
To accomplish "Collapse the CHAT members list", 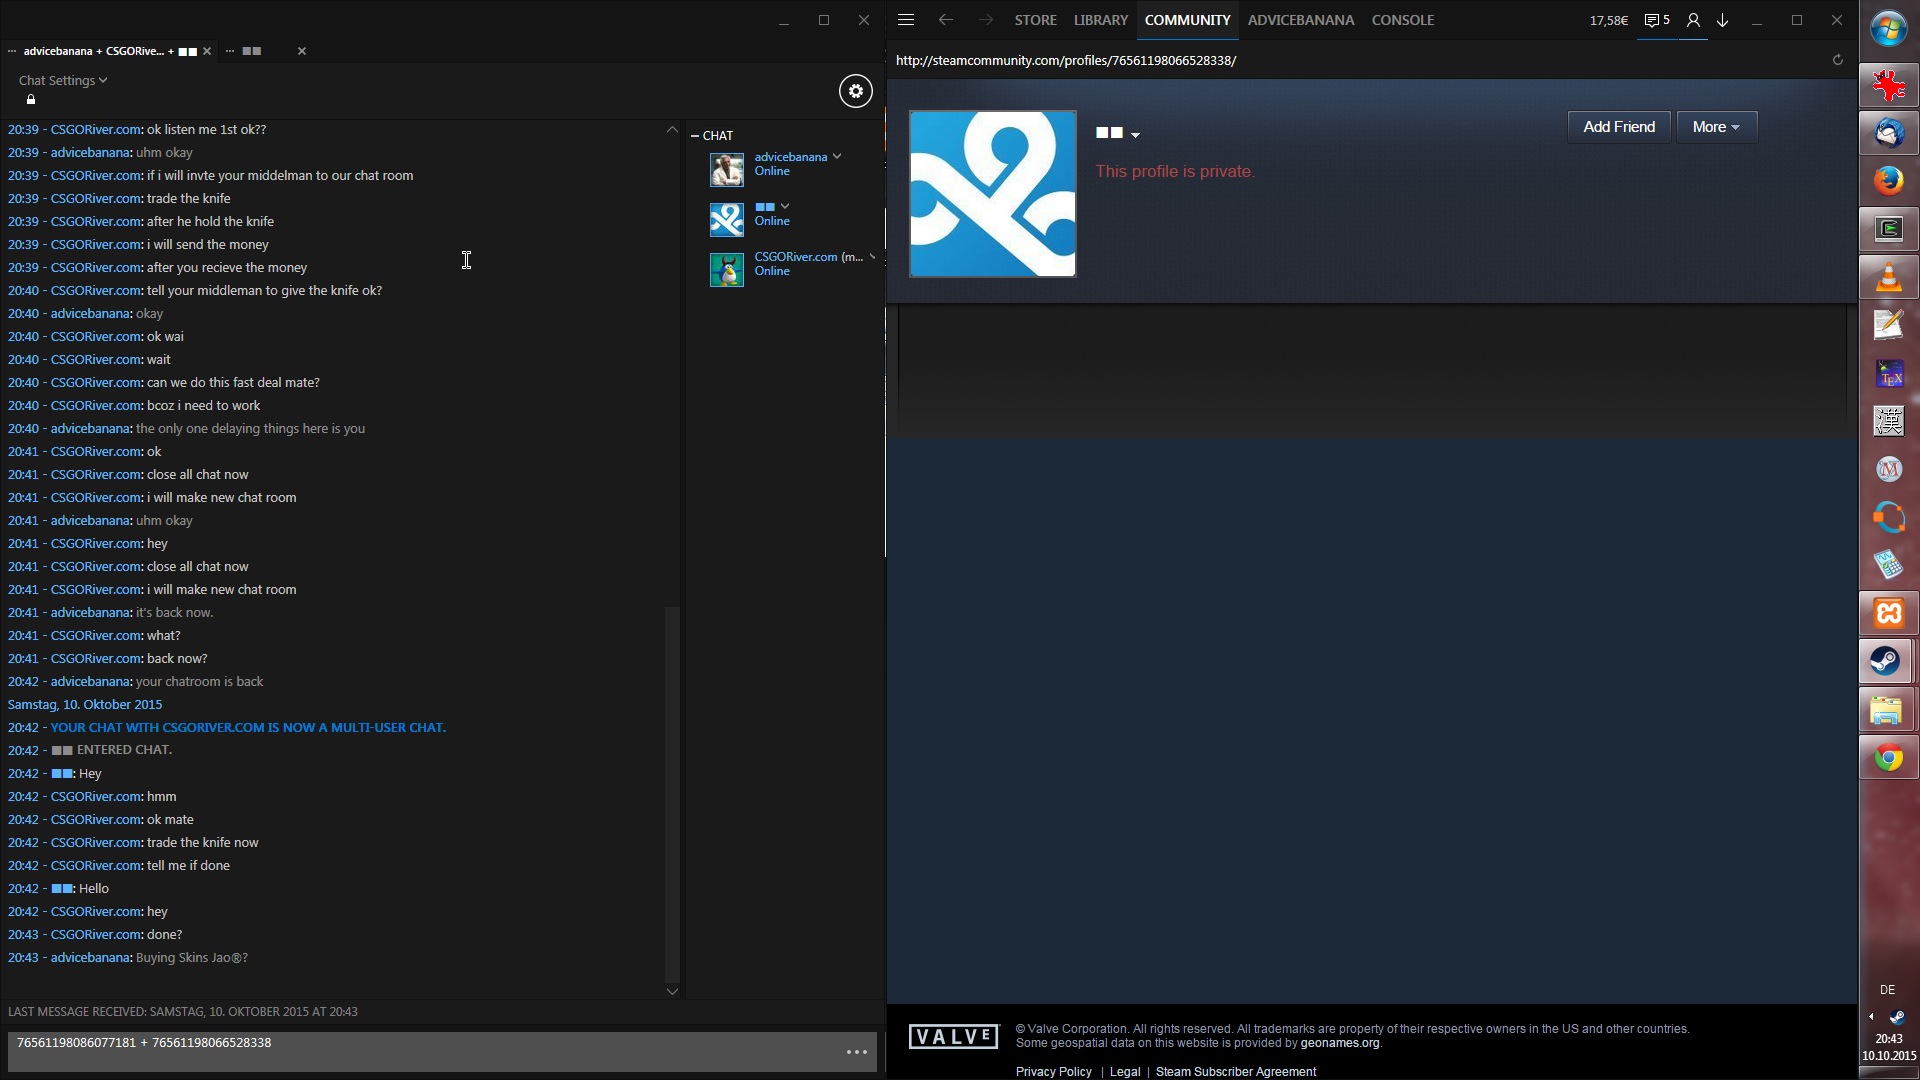I will (695, 135).
